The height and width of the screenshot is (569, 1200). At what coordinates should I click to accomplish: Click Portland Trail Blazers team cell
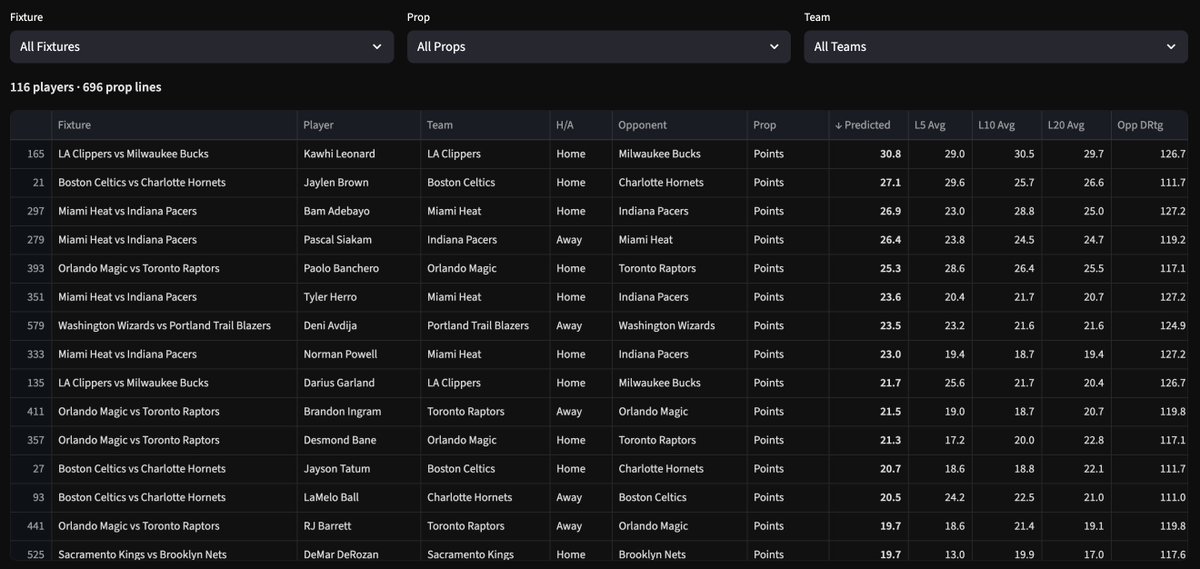point(484,325)
